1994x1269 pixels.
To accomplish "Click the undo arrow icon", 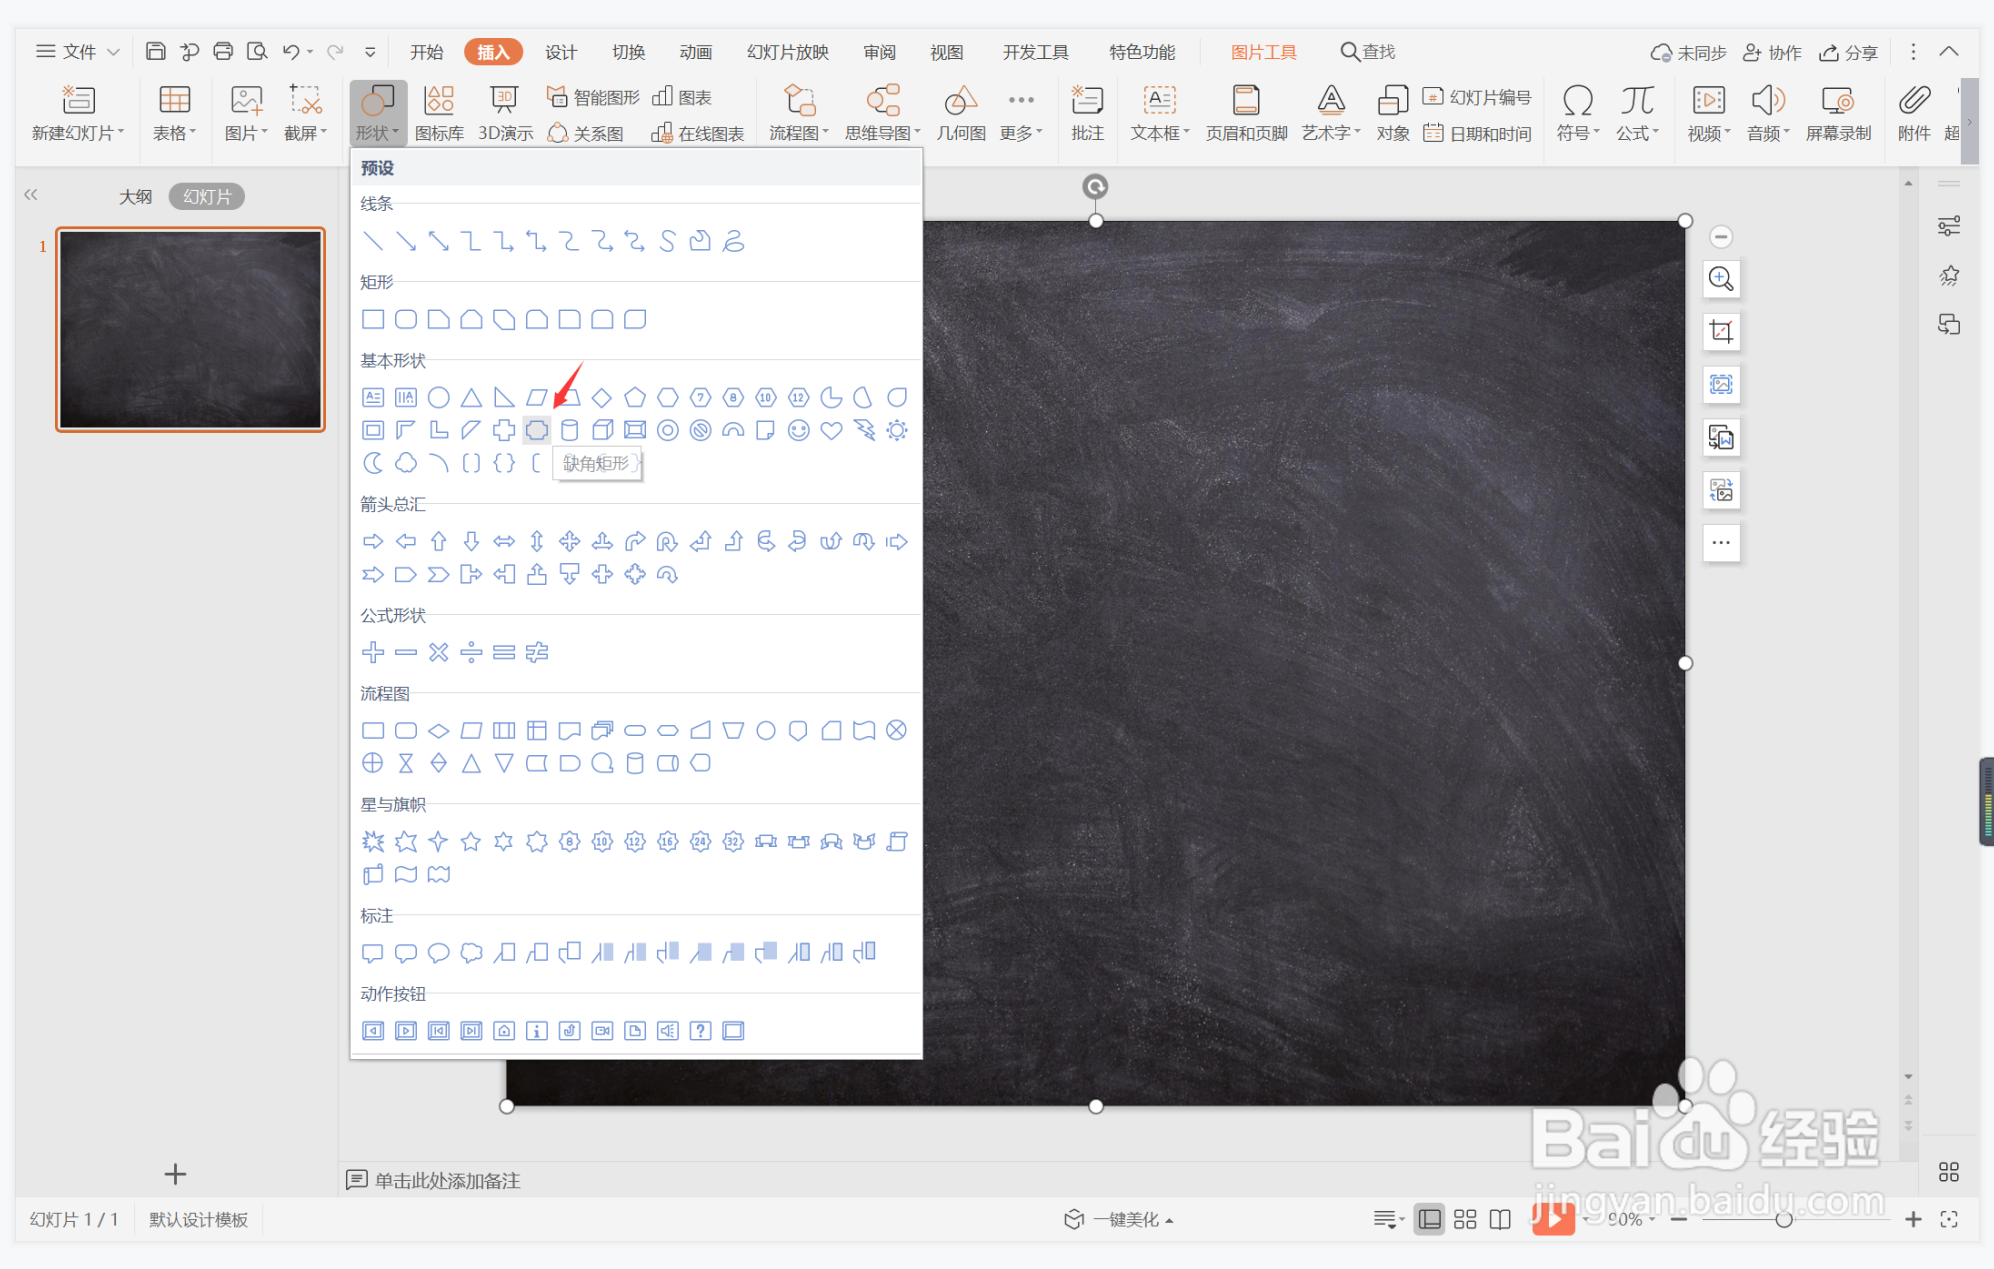I will tap(291, 51).
